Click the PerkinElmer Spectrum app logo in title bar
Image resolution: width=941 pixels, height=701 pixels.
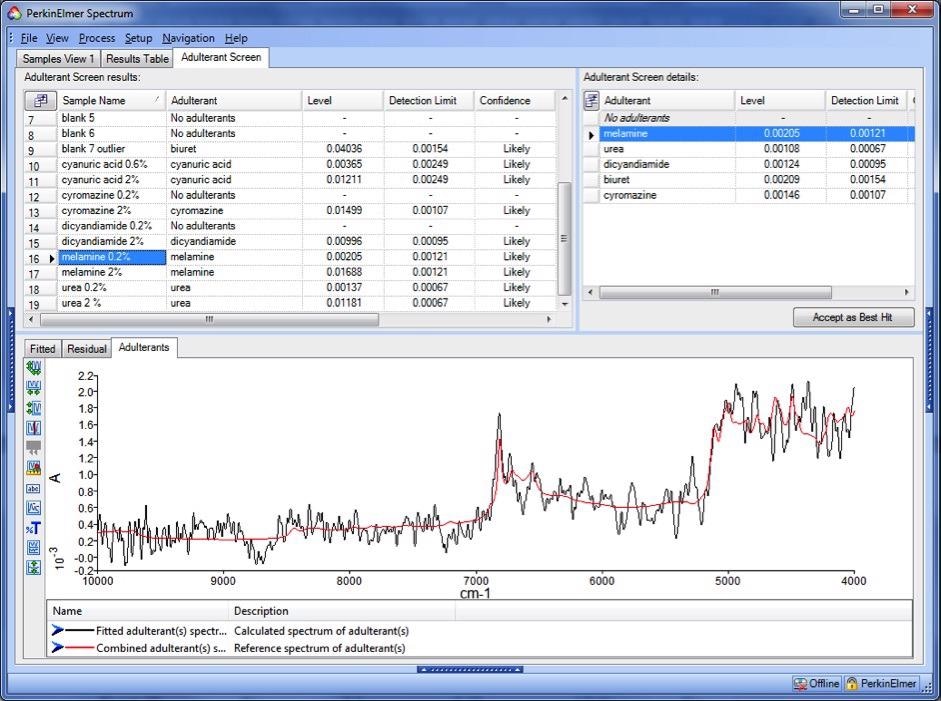click(14, 13)
